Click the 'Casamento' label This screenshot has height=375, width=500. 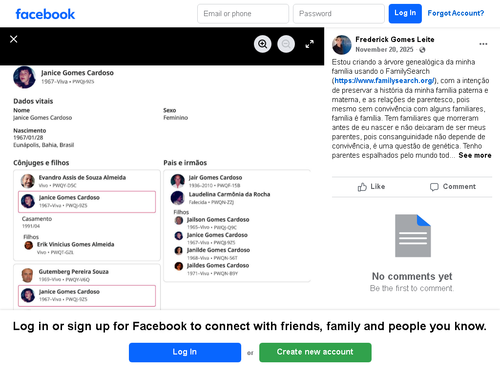37,219
